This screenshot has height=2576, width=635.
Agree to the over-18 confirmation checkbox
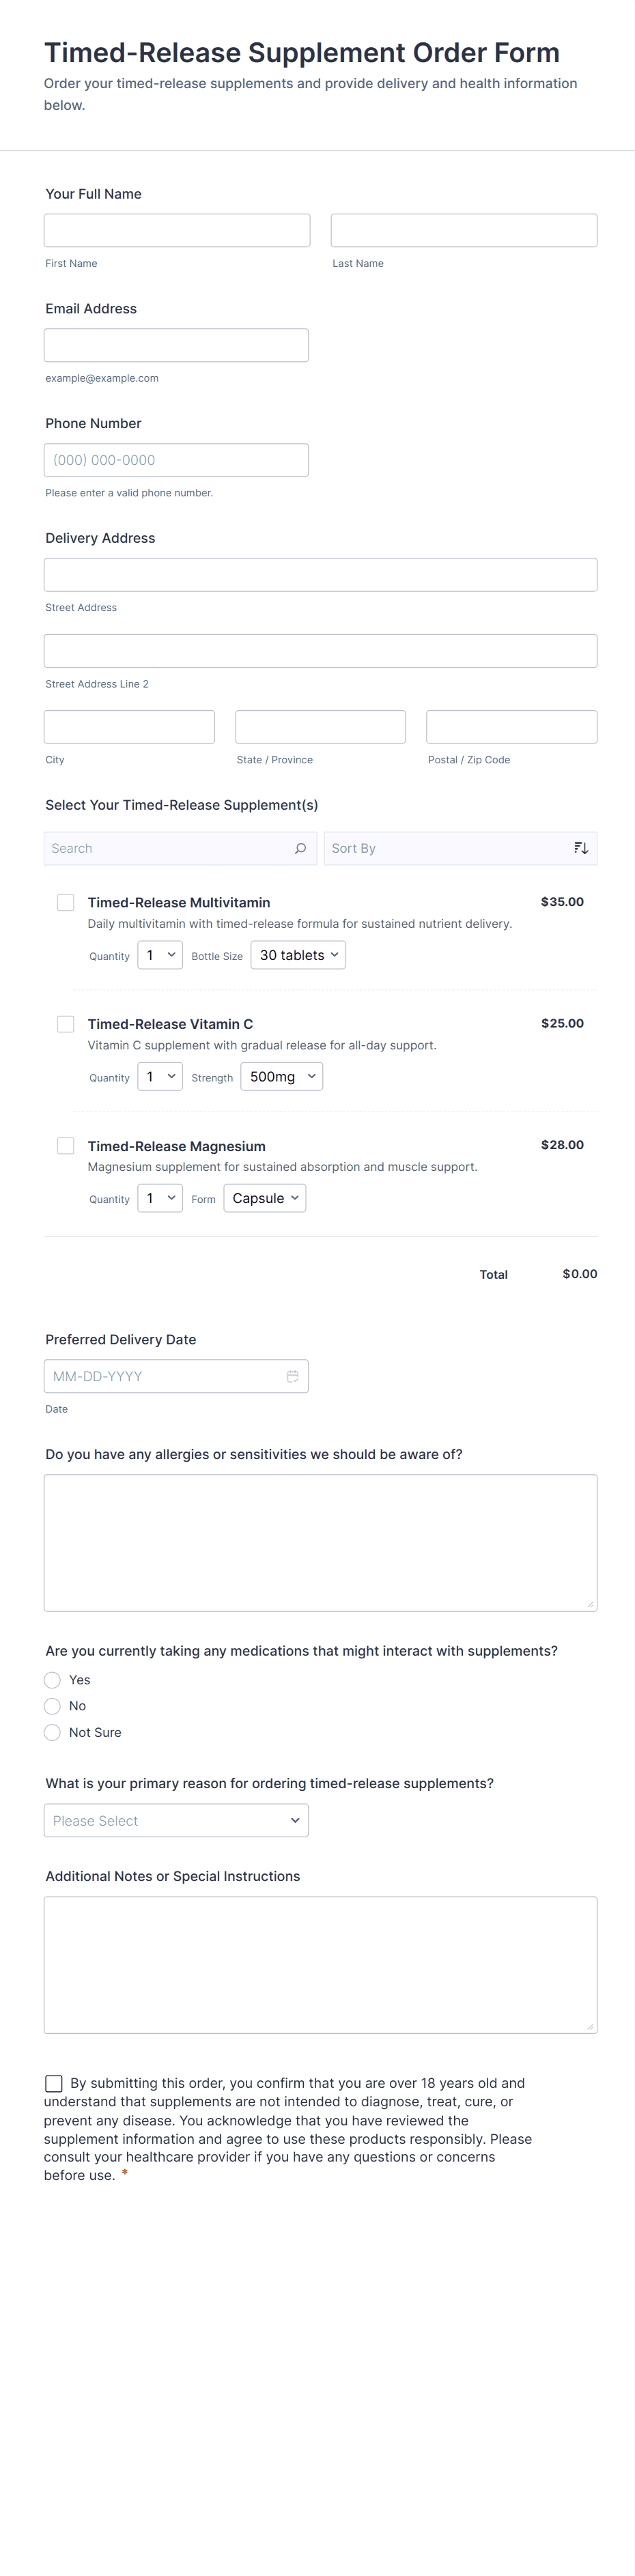(54, 2083)
